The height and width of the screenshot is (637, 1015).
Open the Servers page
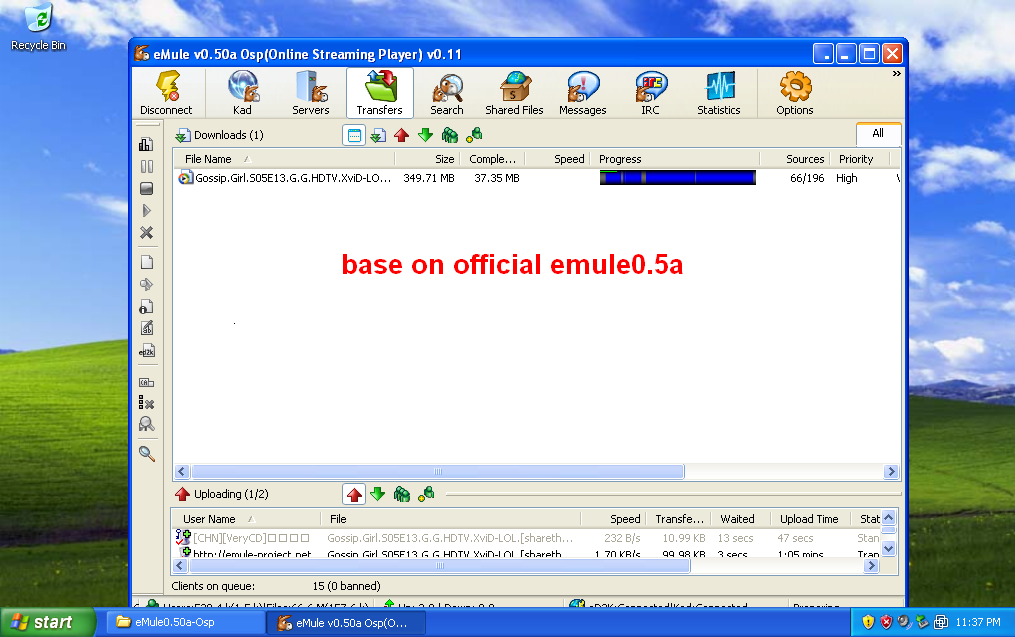pyautogui.click(x=311, y=93)
